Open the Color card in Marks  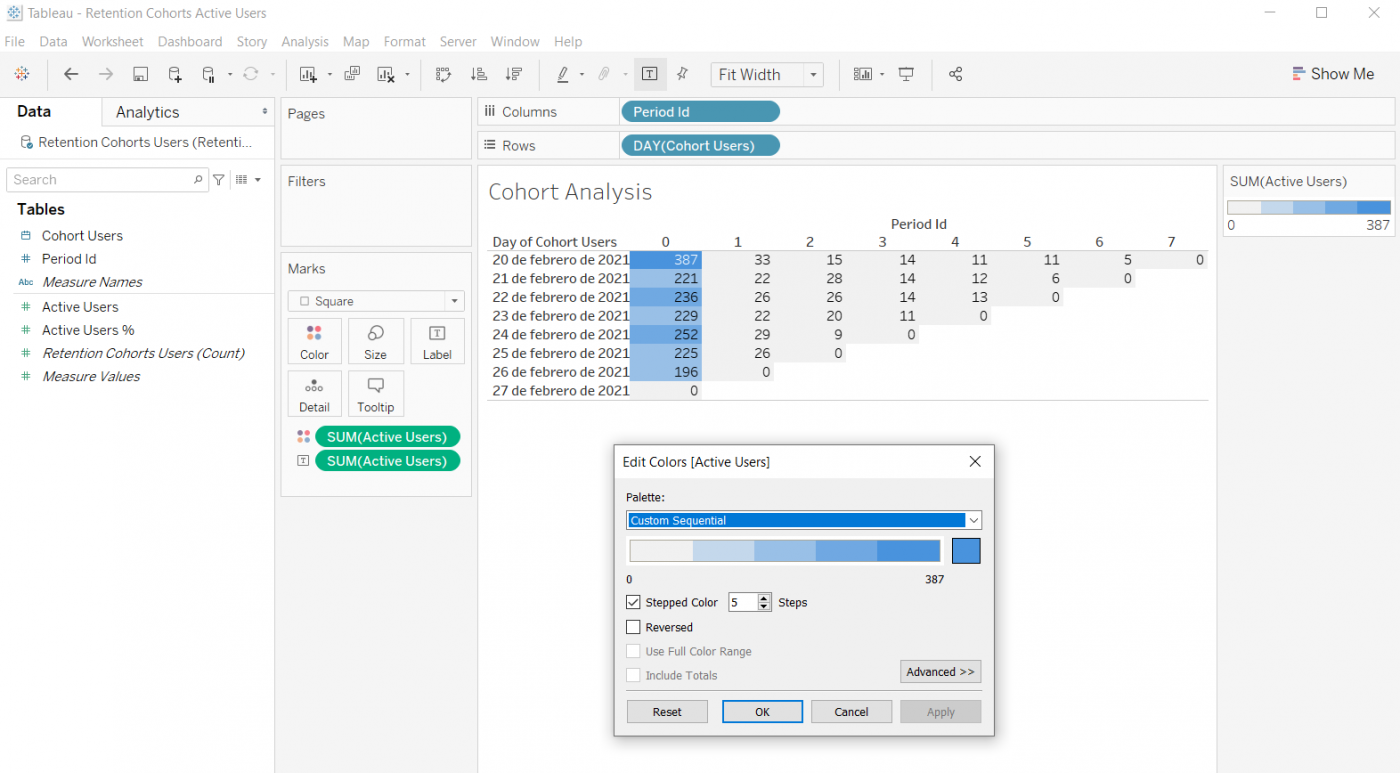314,341
